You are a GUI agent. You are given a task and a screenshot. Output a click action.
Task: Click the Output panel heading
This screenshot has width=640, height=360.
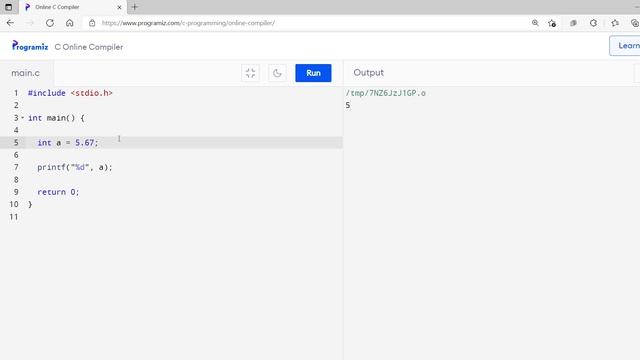tap(369, 73)
